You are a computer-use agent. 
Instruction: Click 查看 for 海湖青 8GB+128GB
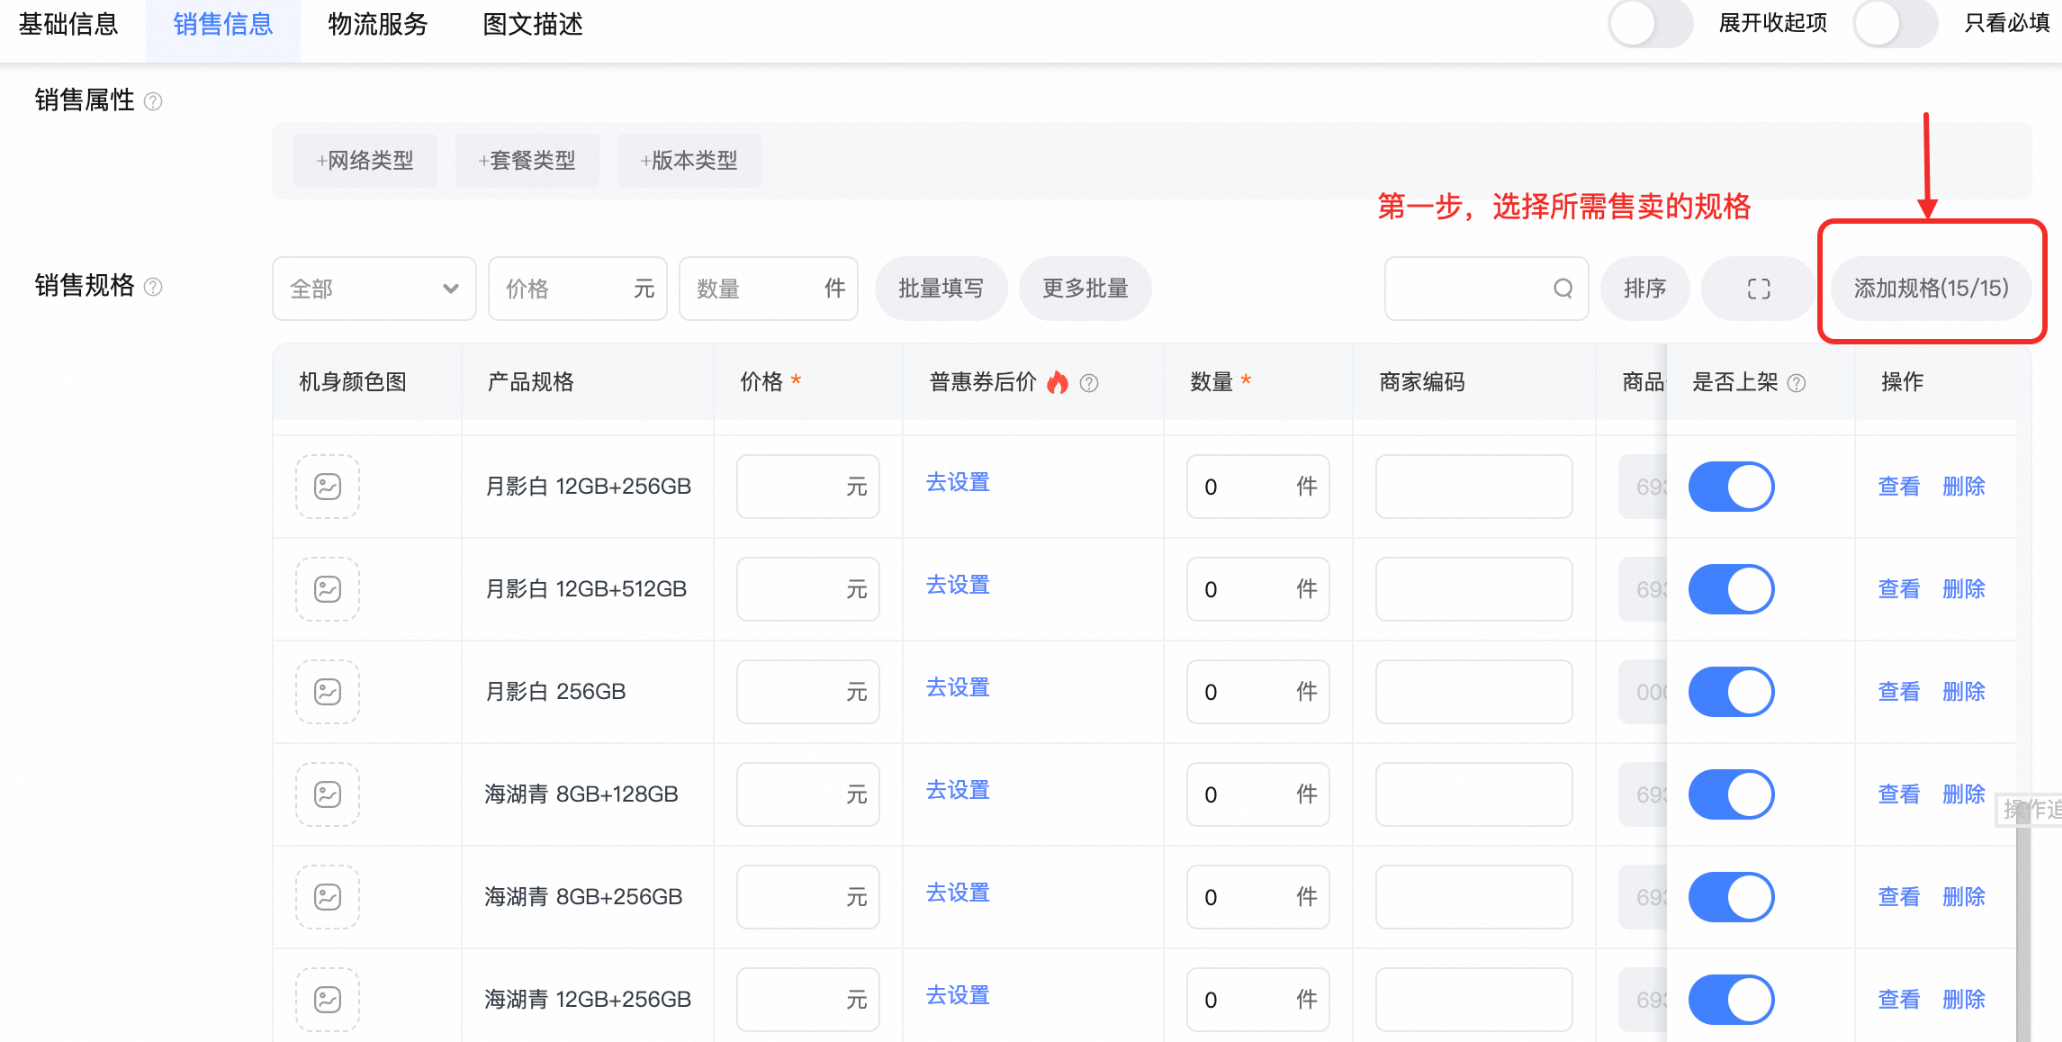click(1899, 795)
